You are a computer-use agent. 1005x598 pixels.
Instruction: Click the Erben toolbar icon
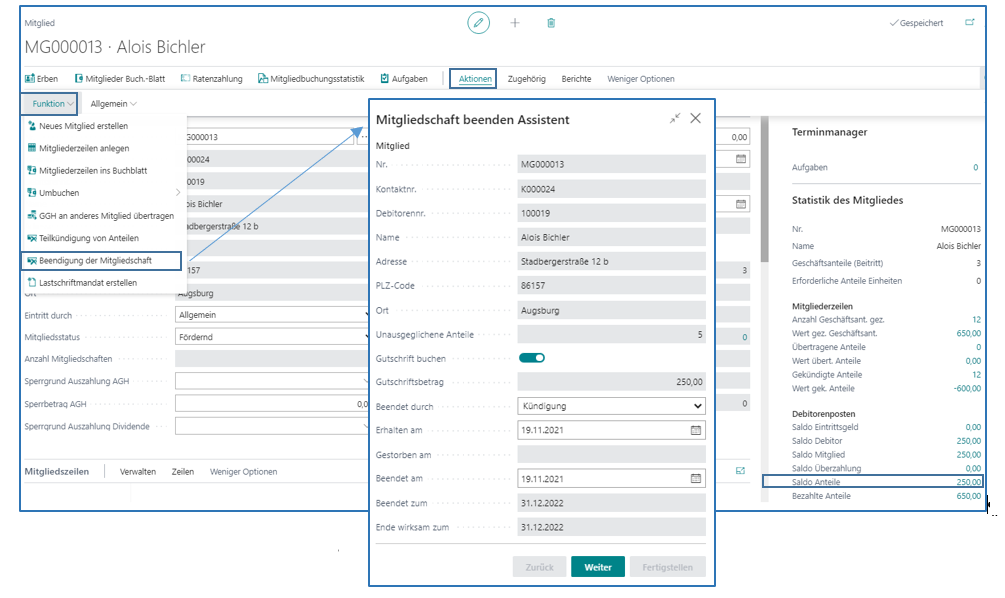tap(41, 78)
